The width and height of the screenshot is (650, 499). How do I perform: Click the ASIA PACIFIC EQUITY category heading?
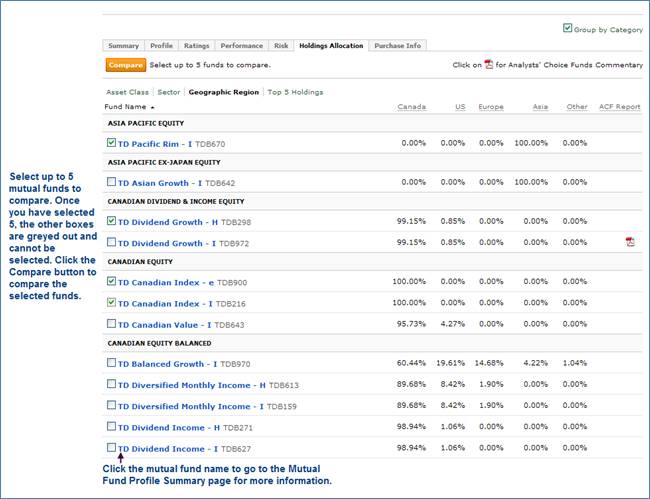(146, 123)
